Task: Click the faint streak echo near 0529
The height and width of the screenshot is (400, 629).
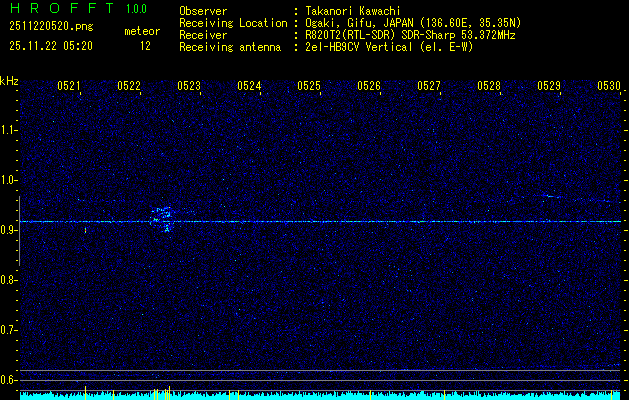Action: [x=553, y=196]
